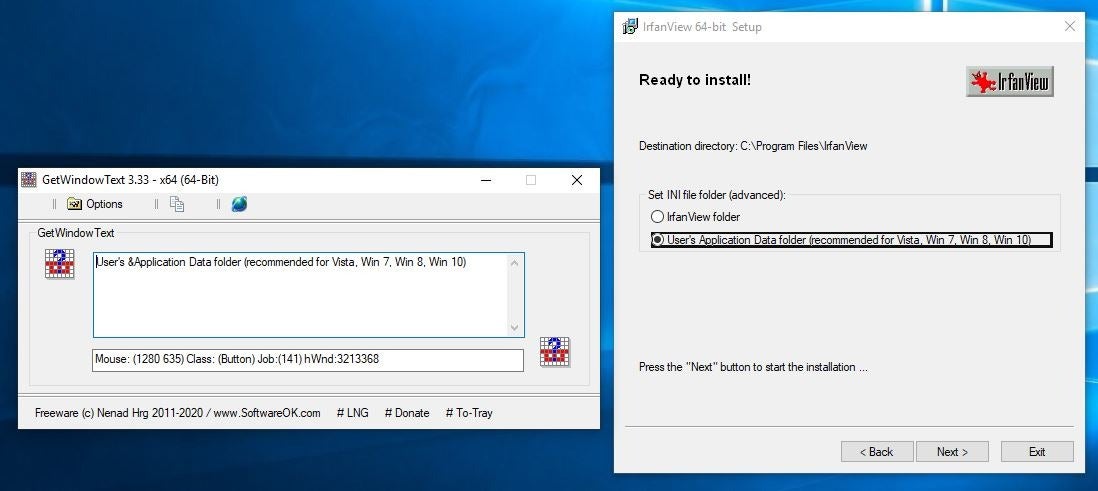Exit the IrfanView setup wizard
The width and height of the screenshot is (1098, 491).
coord(1037,452)
